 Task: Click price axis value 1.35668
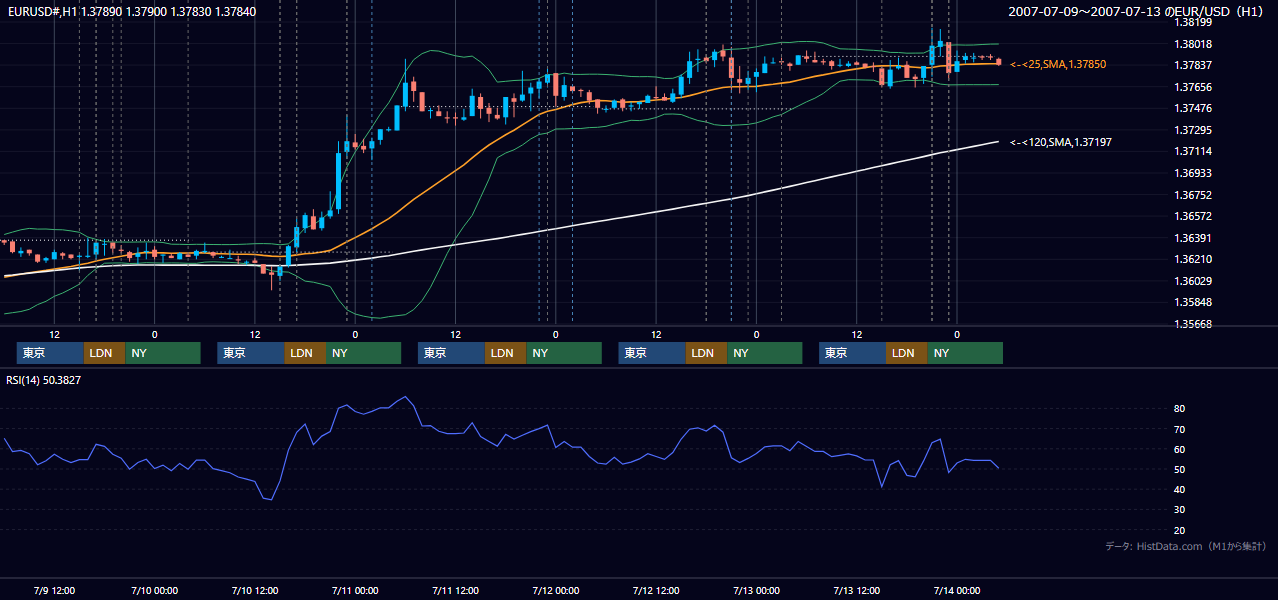pyautogui.click(x=1193, y=324)
